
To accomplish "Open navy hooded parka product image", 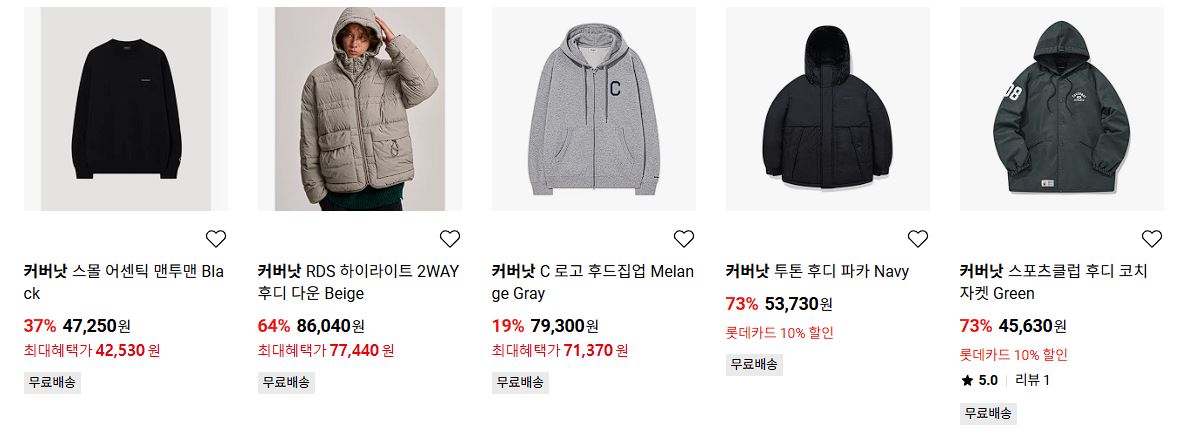I will 828,109.
